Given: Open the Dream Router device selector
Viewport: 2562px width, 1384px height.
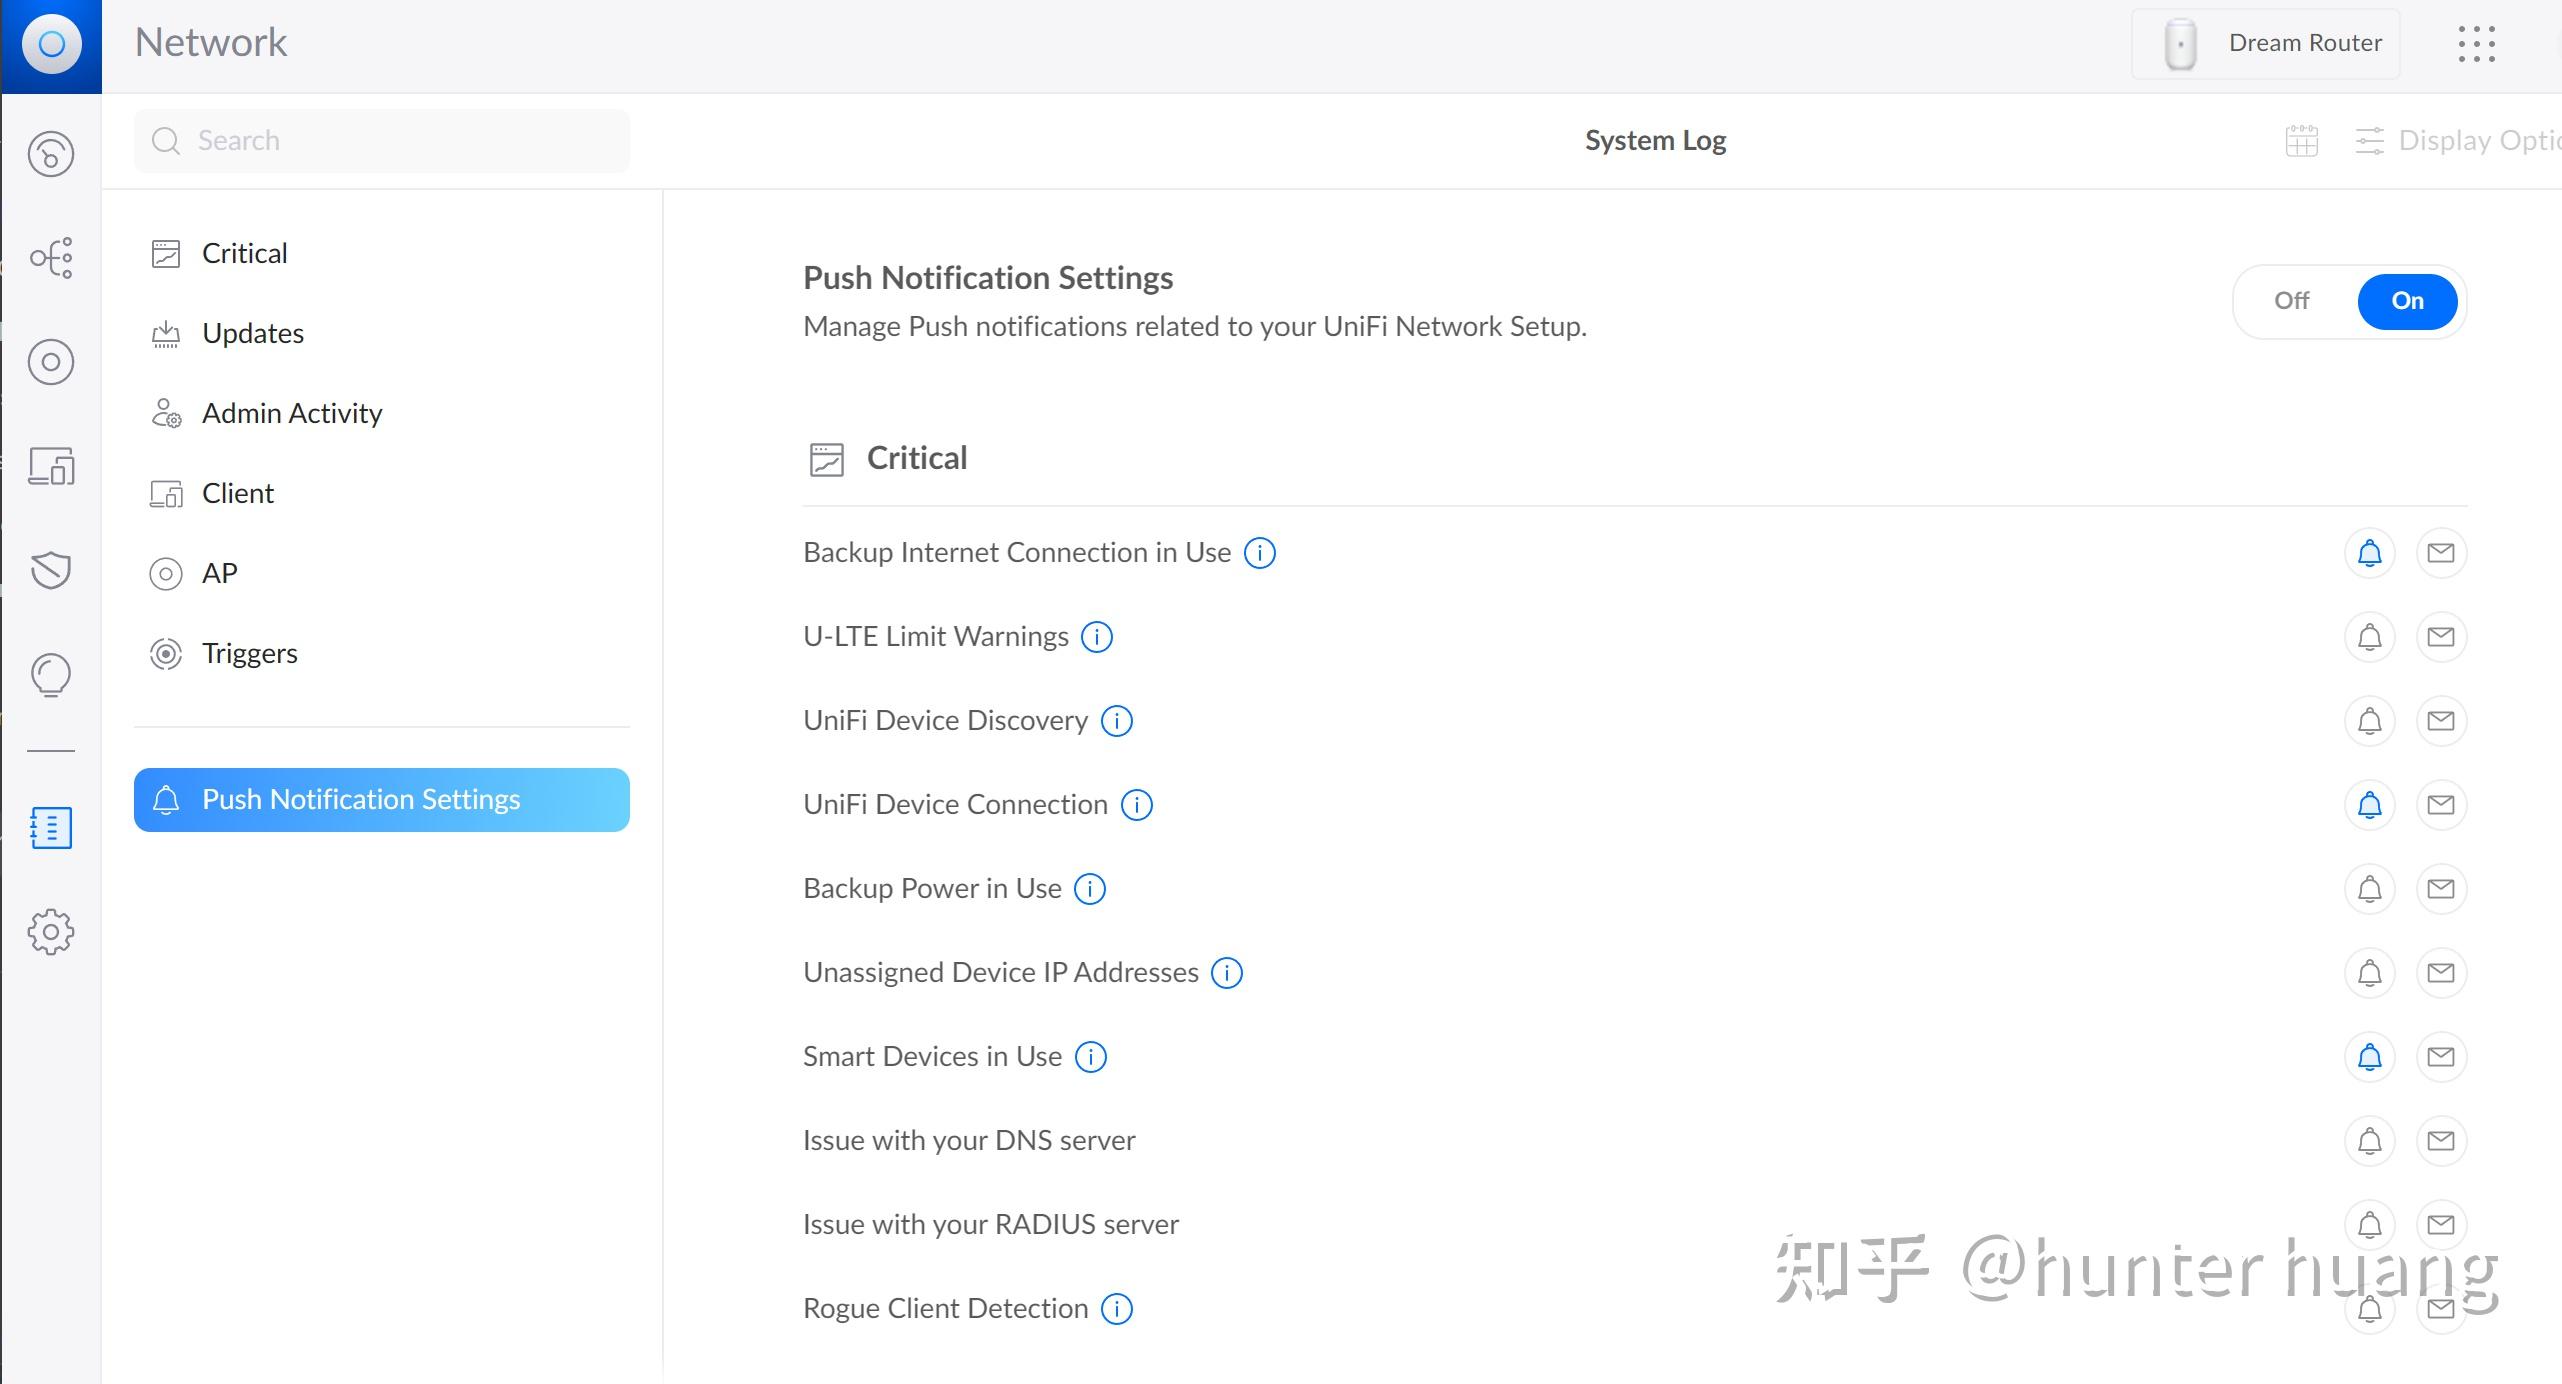Looking at the screenshot, I should point(2264,43).
